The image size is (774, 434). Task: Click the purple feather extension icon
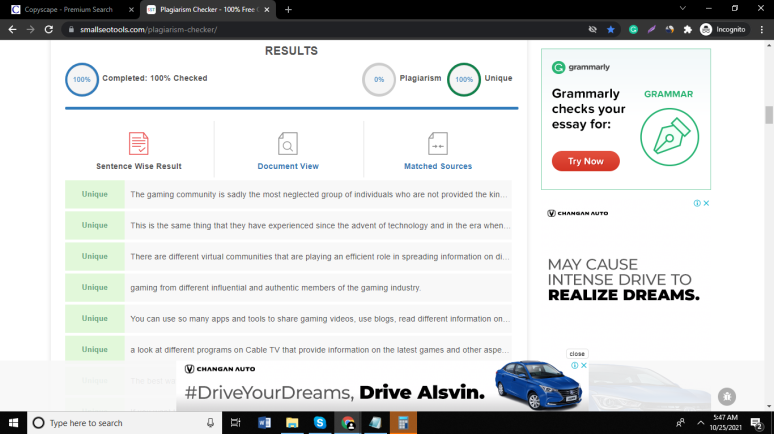[652, 30]
